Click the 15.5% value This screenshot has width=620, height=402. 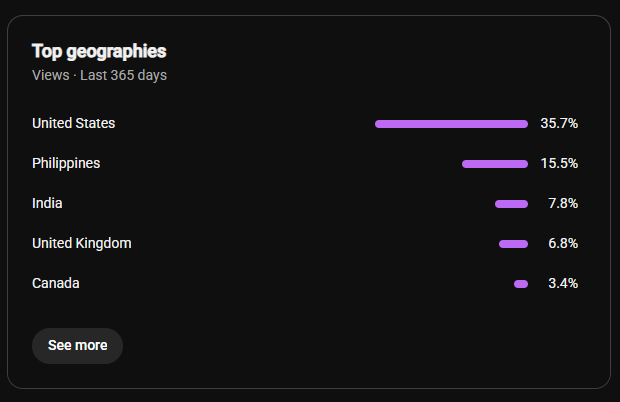(x=559, y=163)
